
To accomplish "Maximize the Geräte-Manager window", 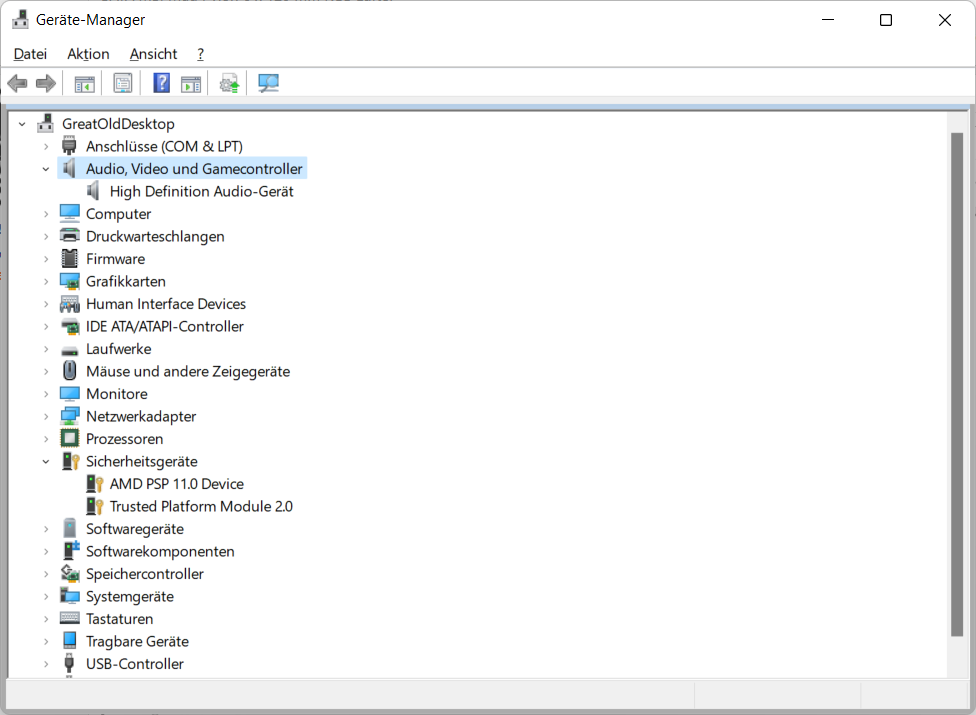I will pyautogui.click(x=886, y=20).
